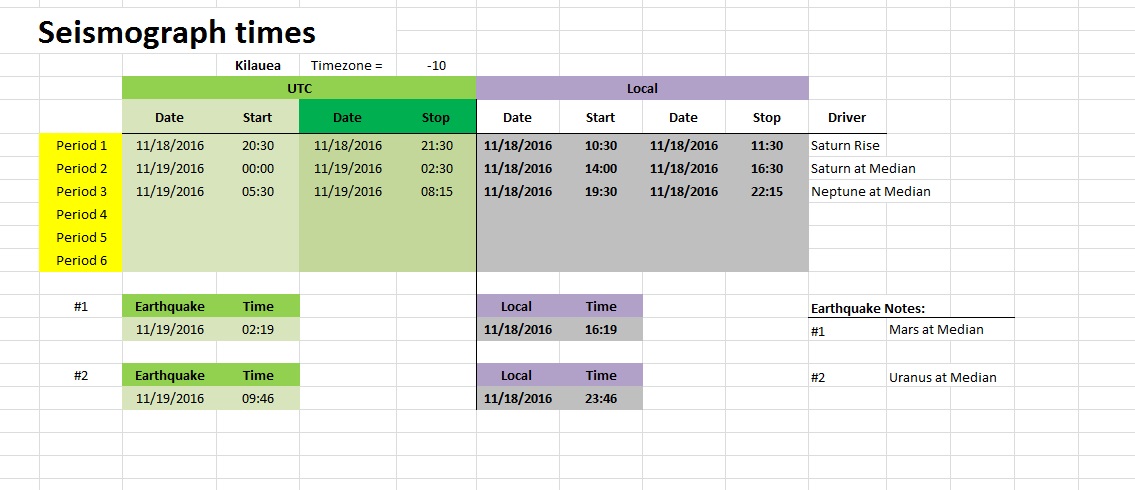The height and width of the screenshot is (490, 1135).
Task: Click UTC stop time 08:15 cell
Action: pos(437,191)
